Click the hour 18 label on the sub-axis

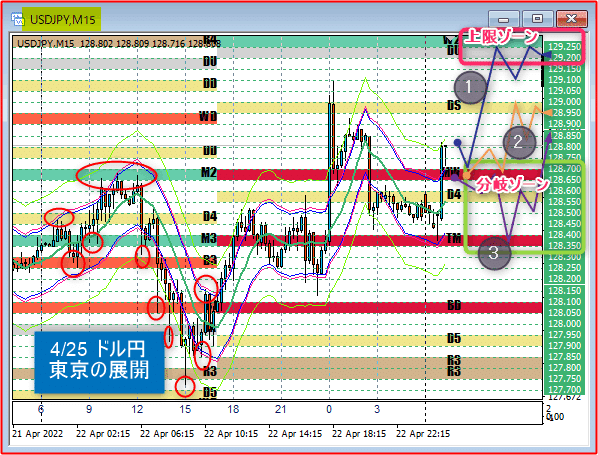point(233,410)
